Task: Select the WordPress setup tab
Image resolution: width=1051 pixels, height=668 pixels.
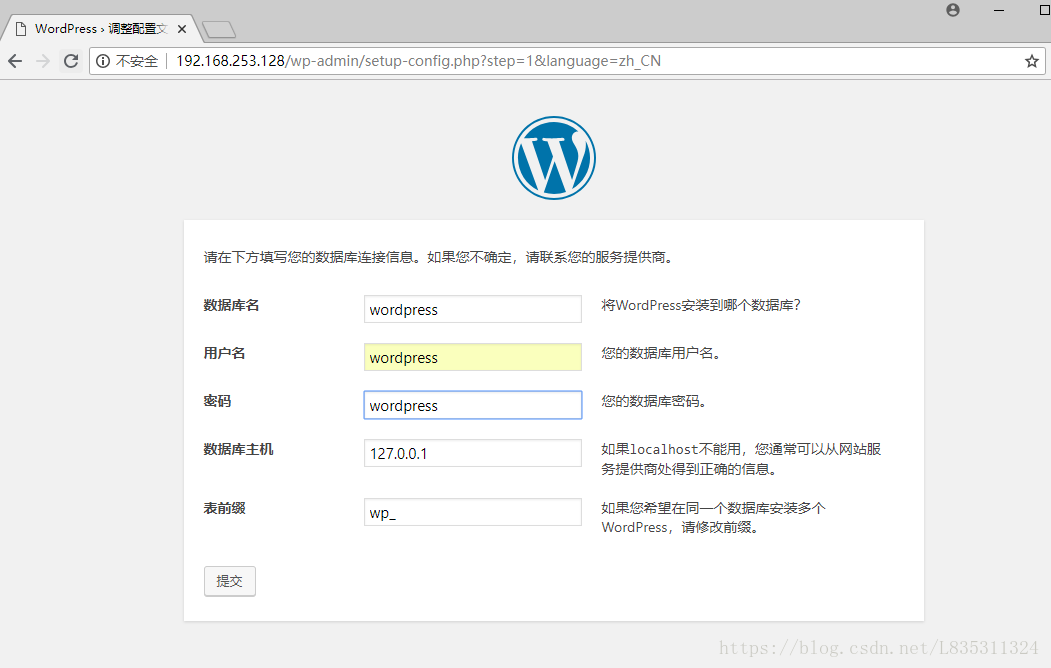Action: 95,29
